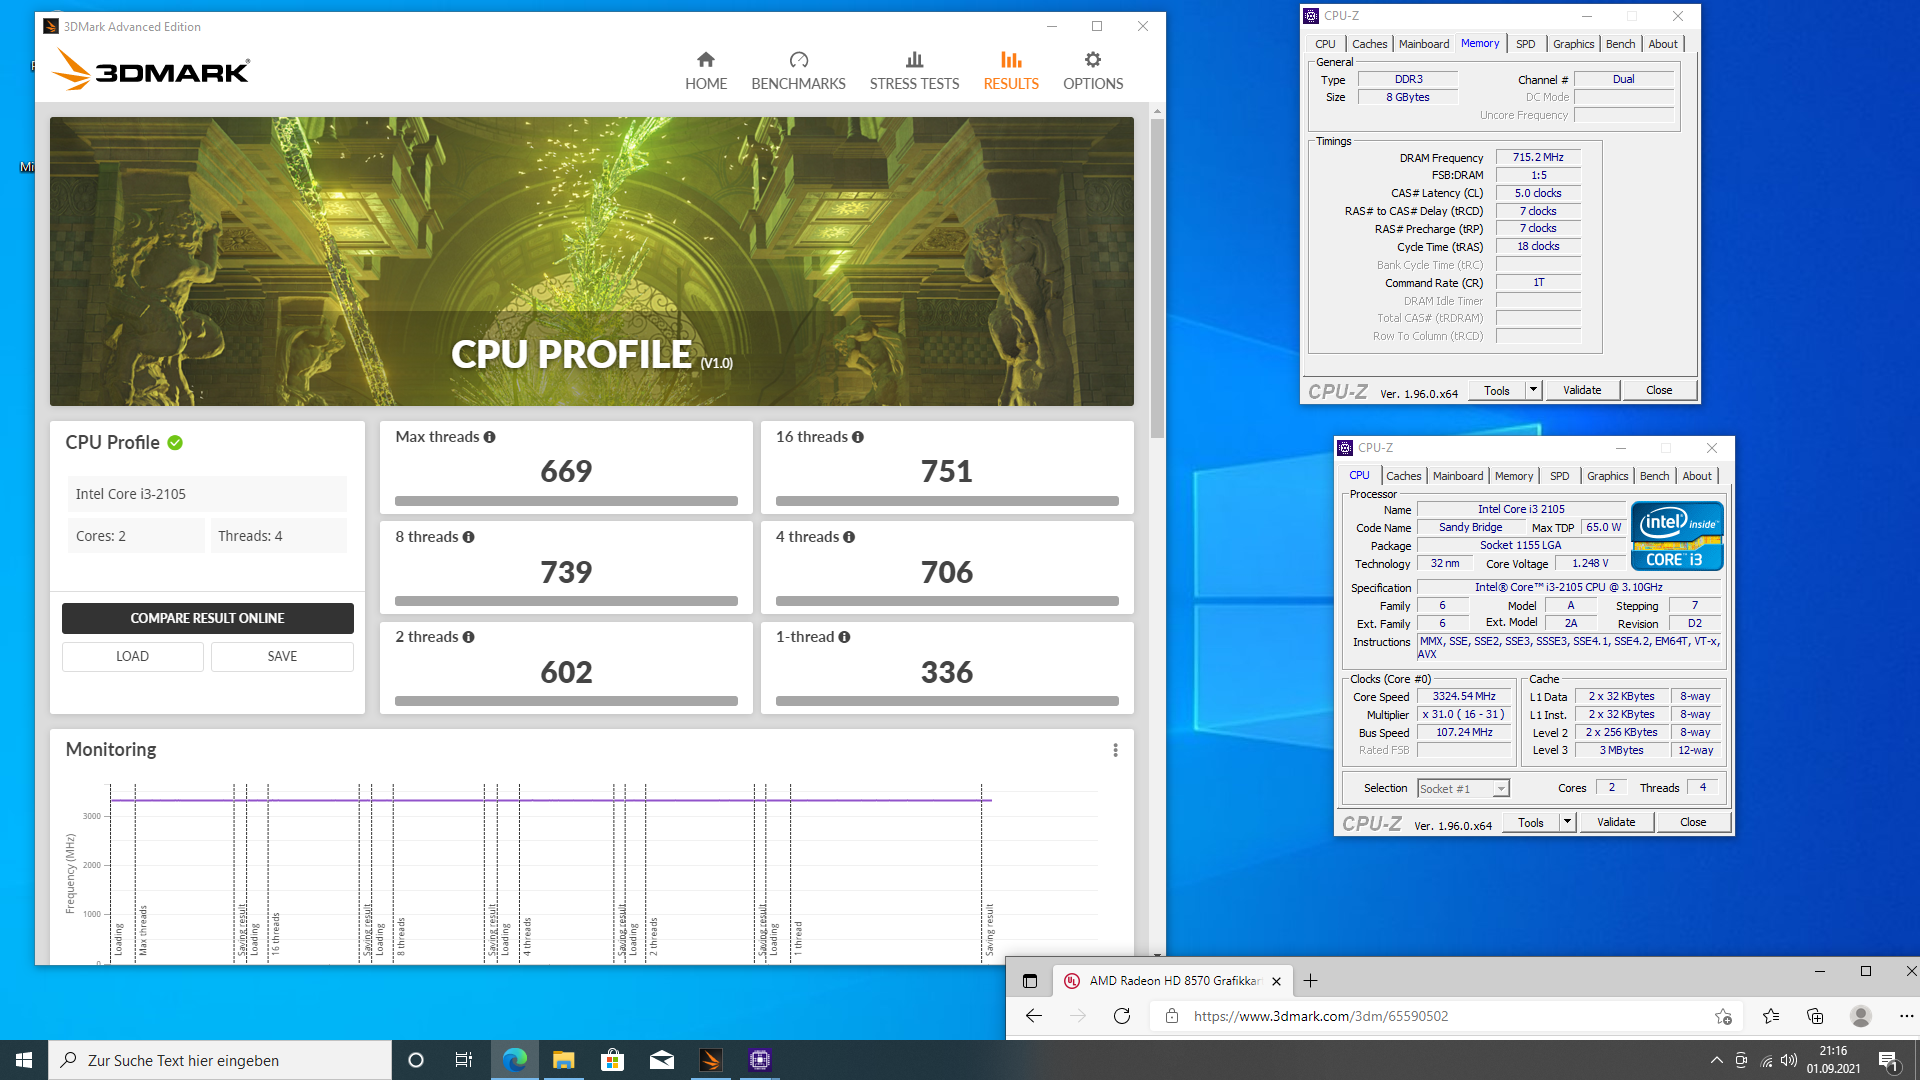Open the Windows Start menu
Image resolution: width=1920 pixels, height=1080 pixels.
click(x=24, y=1060)
